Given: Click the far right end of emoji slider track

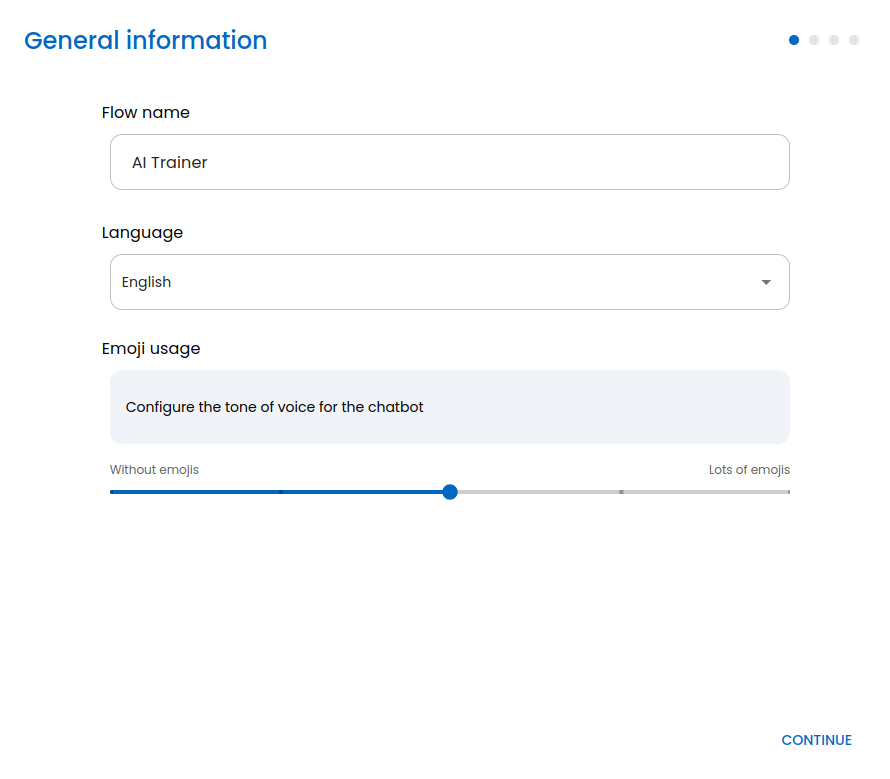Looking at the screenshot, I should [x=788, y=492].
